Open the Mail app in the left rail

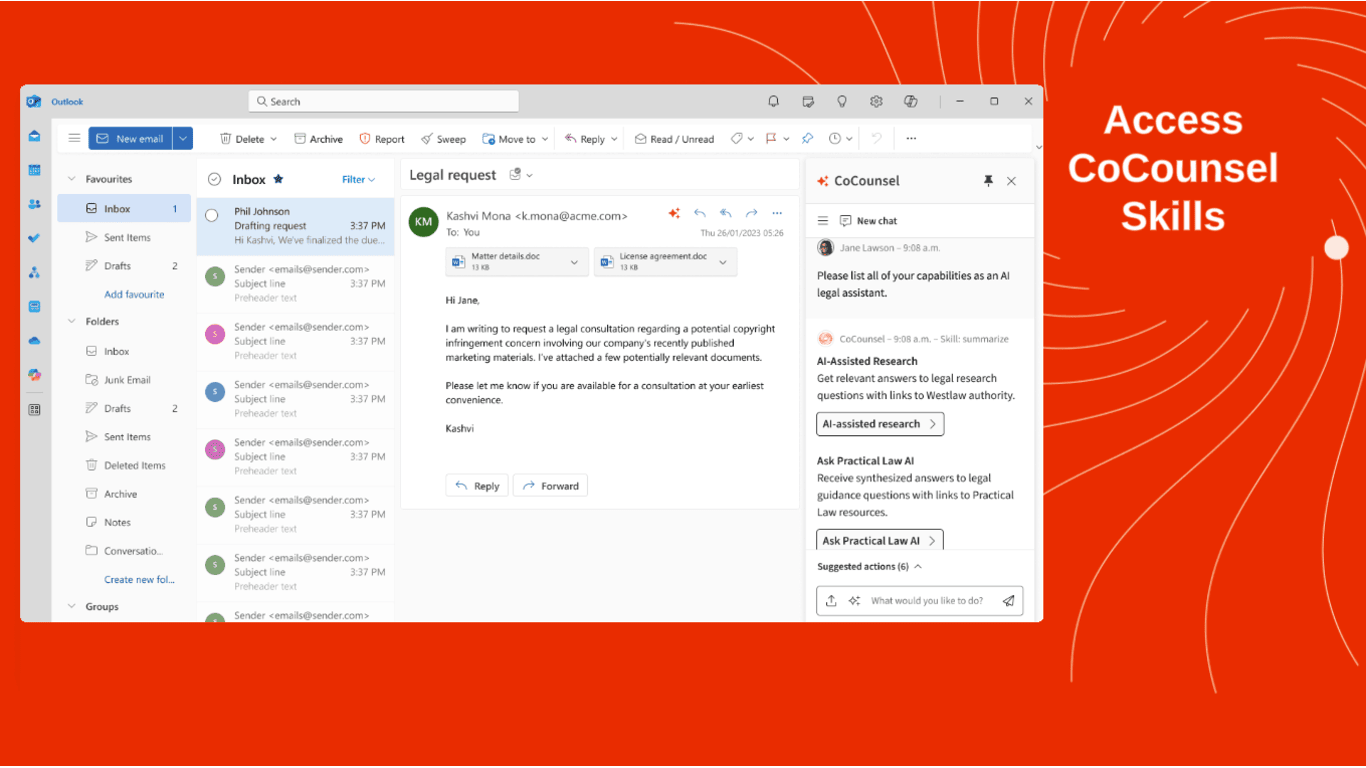click(34, 136)
